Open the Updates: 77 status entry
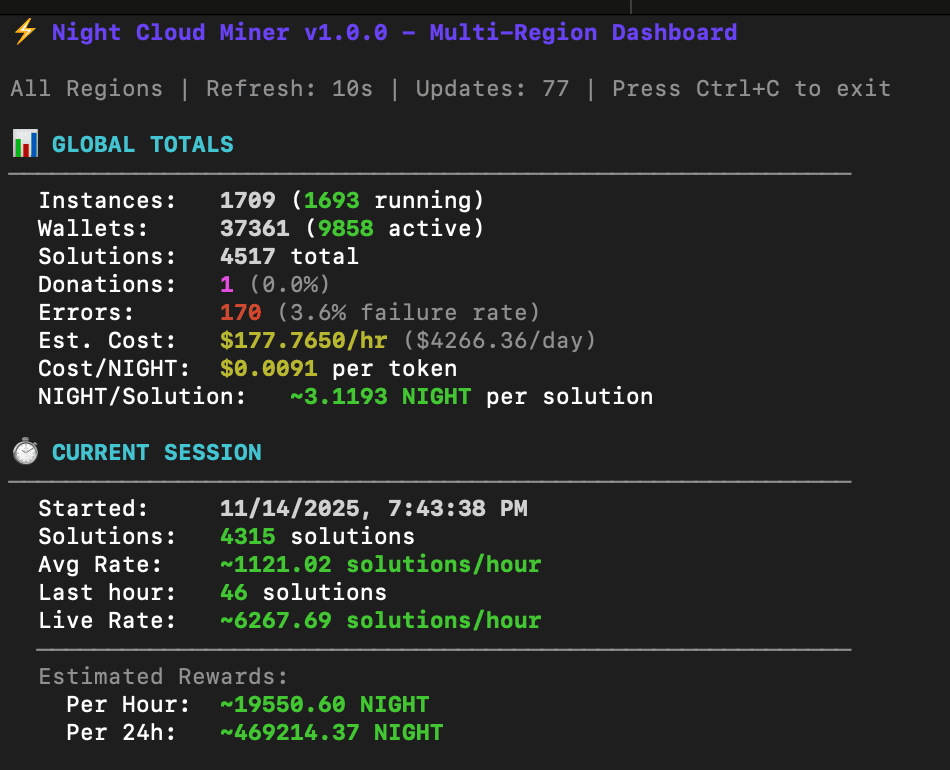 coord(491,88)
